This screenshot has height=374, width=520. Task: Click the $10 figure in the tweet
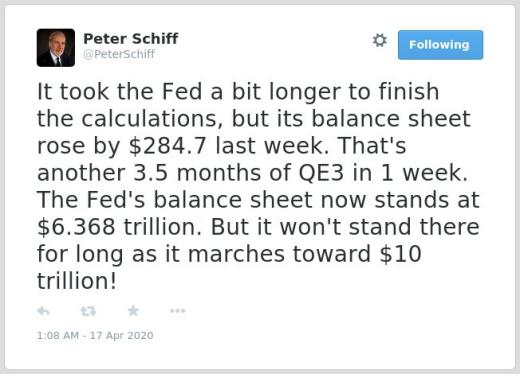coord(401,254)
